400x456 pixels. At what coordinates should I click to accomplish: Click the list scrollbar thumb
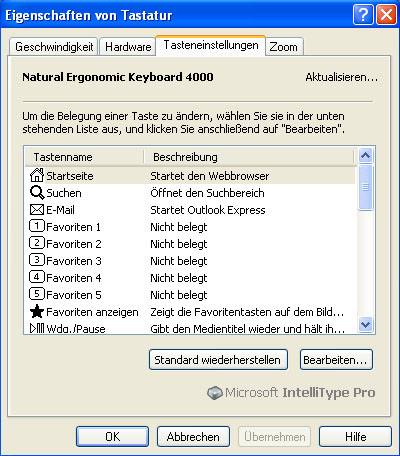[366, 188]
